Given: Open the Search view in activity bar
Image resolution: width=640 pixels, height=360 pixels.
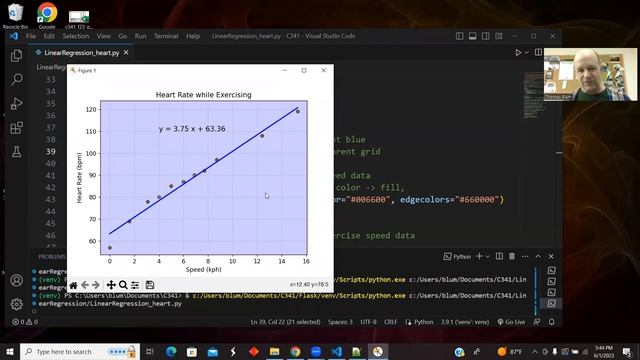Looking at the screenshot, I should tap(16, 79).
